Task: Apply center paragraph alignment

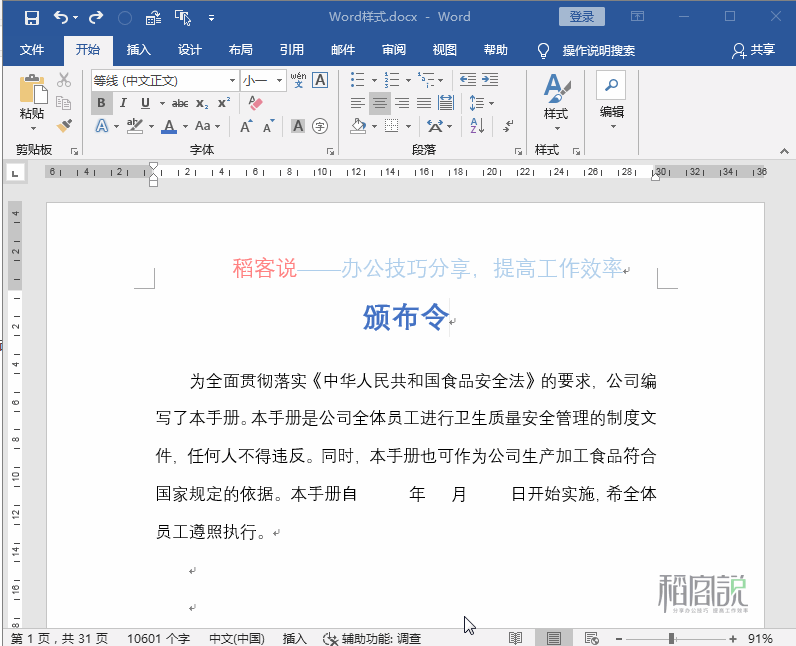Action: coord(380,103)
